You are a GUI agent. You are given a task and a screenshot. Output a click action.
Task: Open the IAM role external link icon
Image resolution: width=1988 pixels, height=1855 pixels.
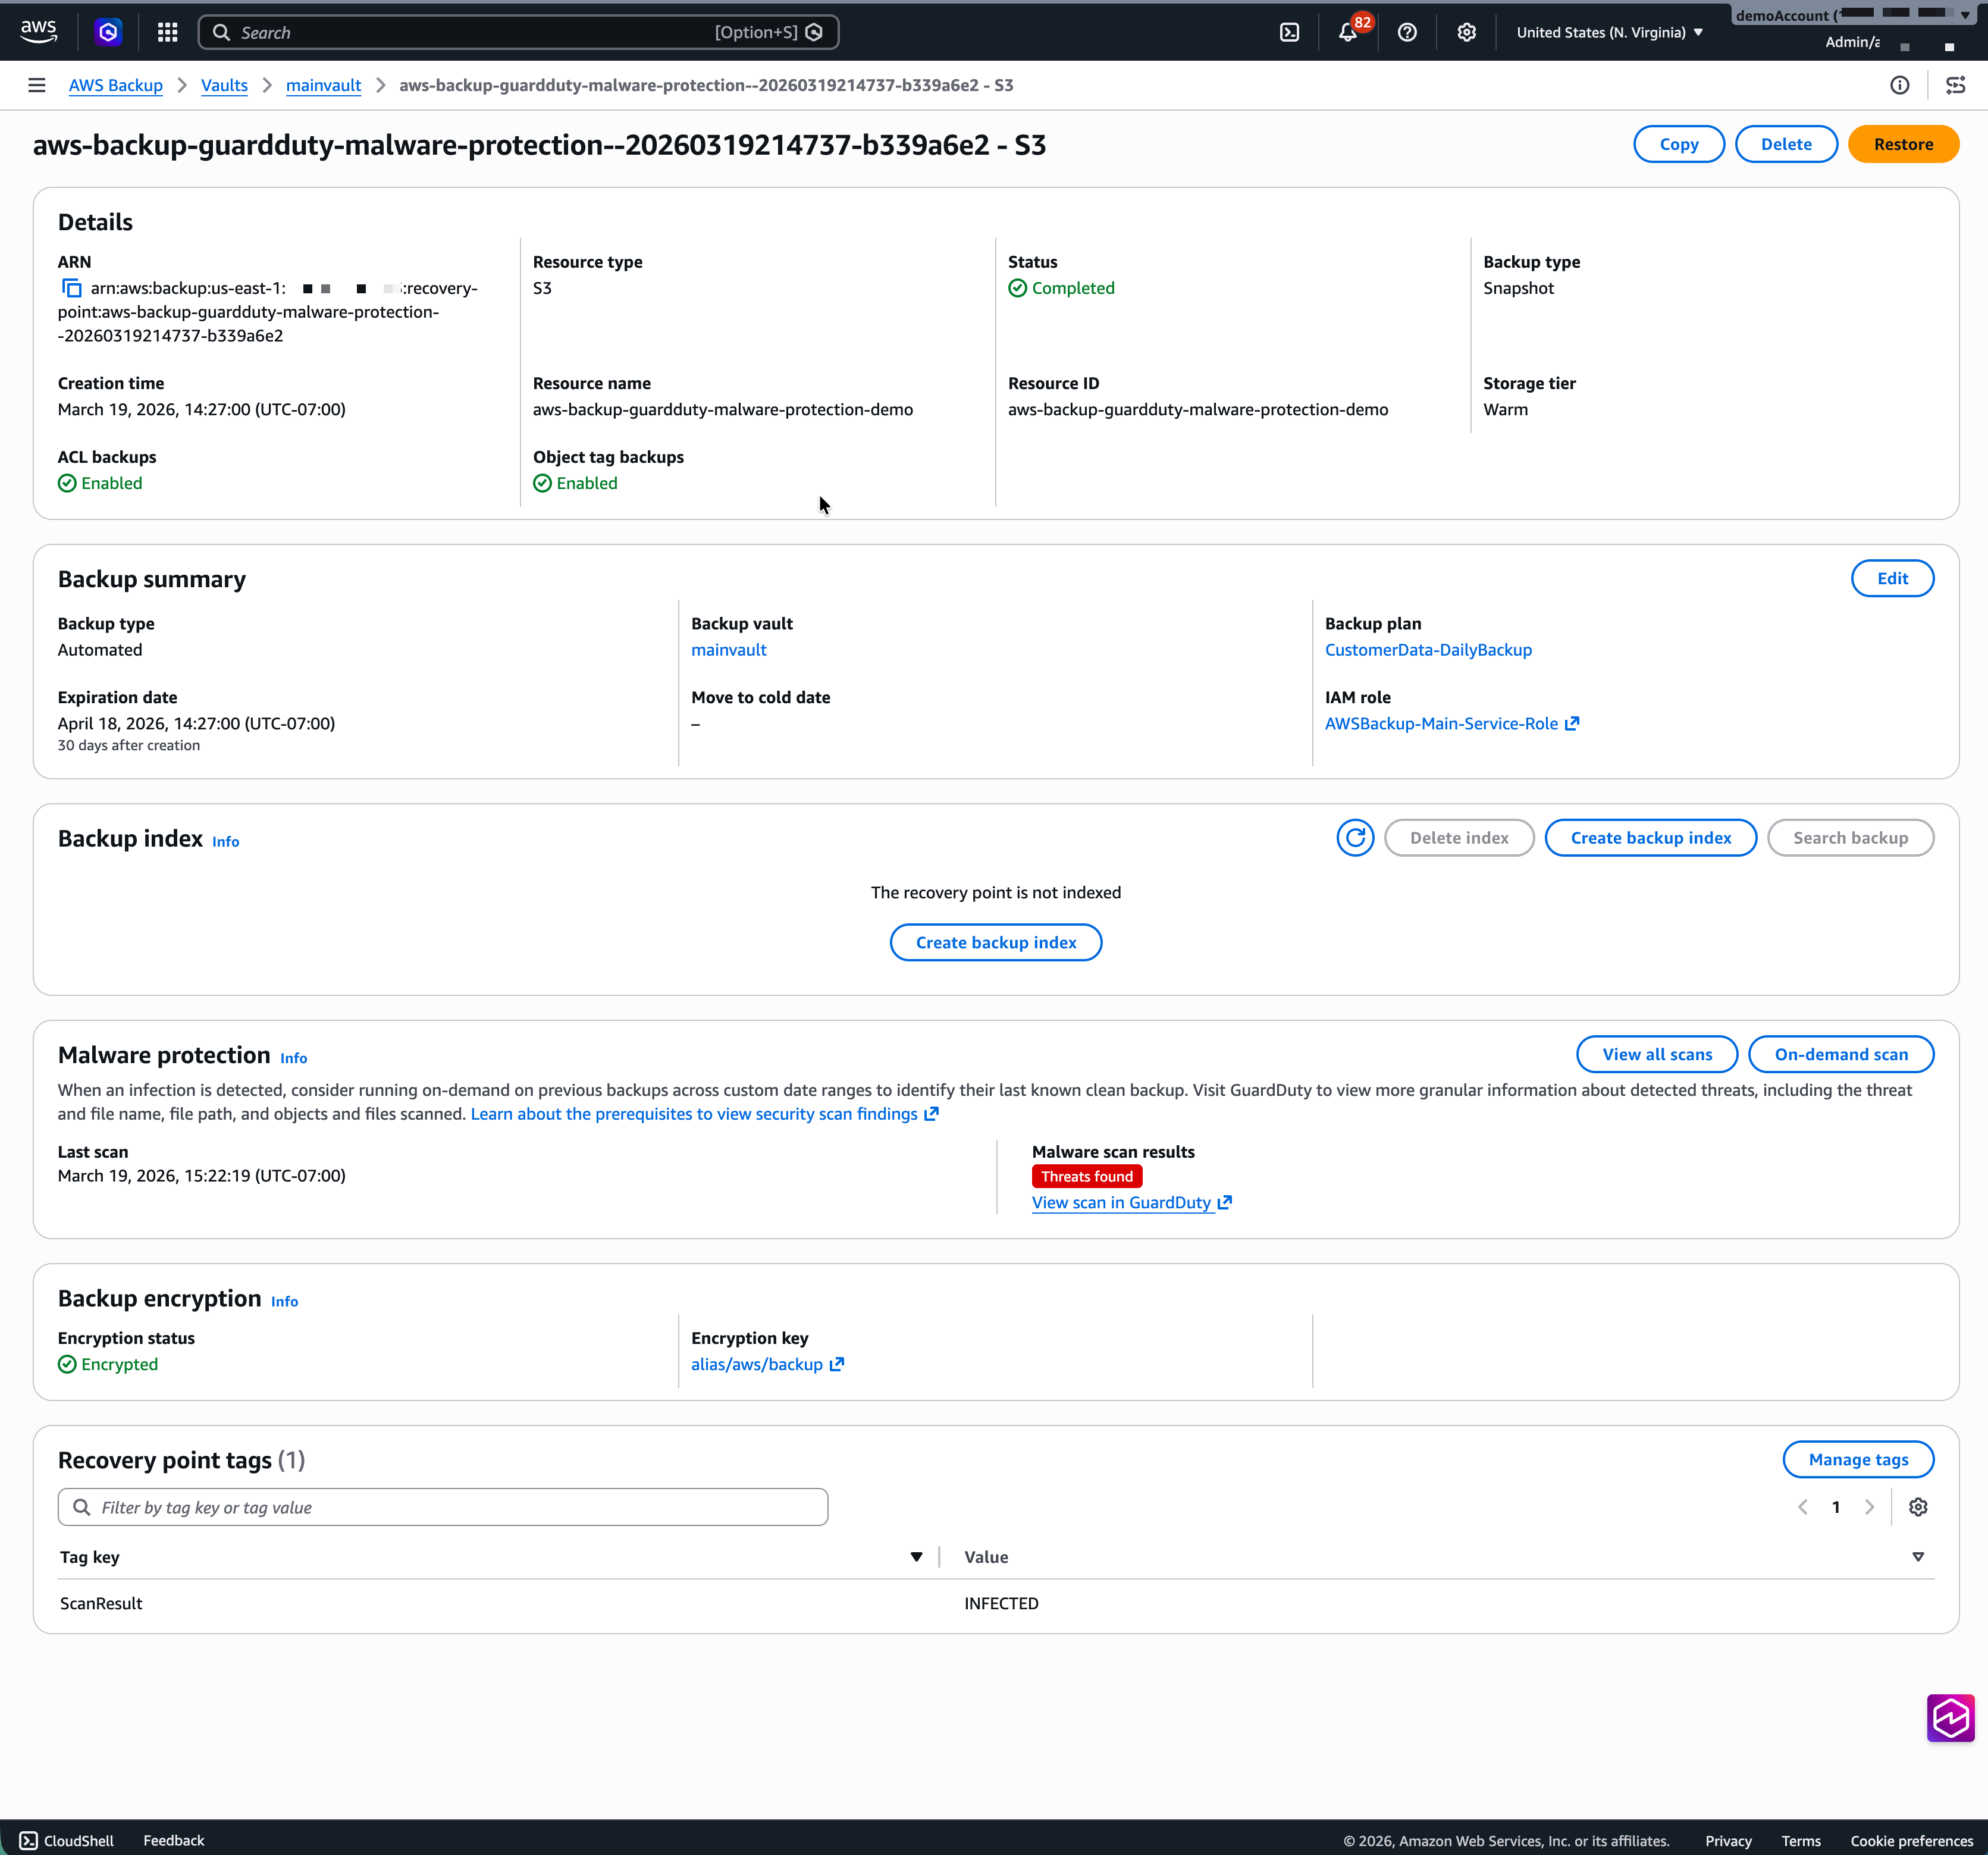tap(1572, 723)
